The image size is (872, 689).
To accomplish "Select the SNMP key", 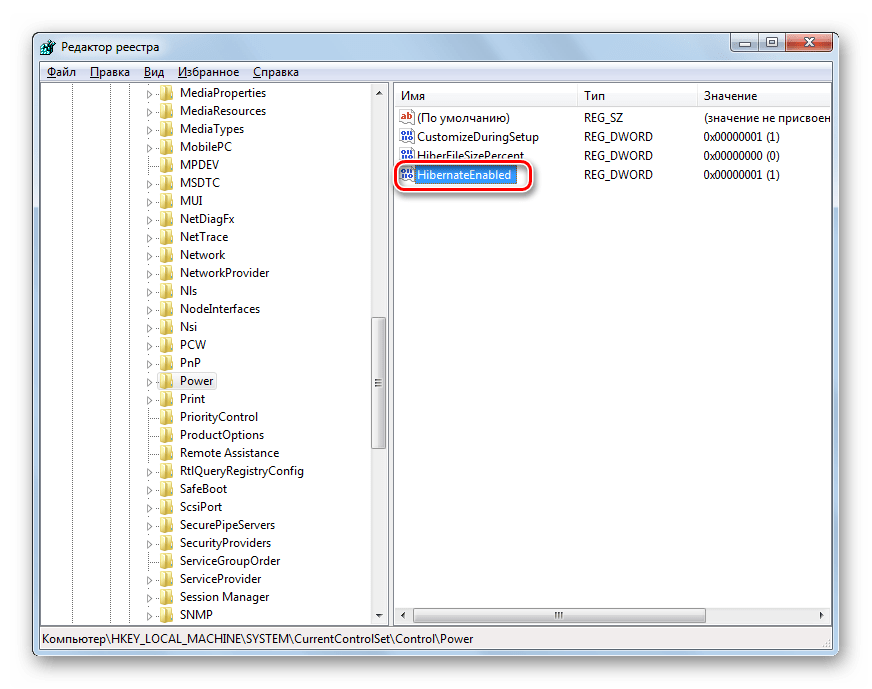I will pos(196,615).
